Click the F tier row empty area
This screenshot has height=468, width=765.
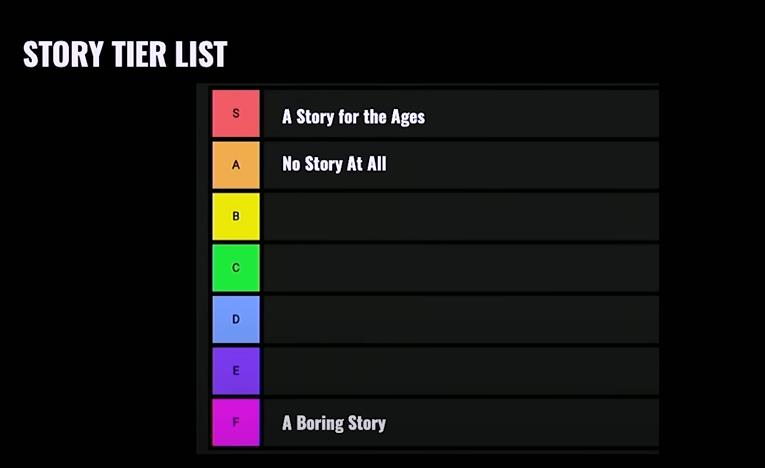[524, 422]
